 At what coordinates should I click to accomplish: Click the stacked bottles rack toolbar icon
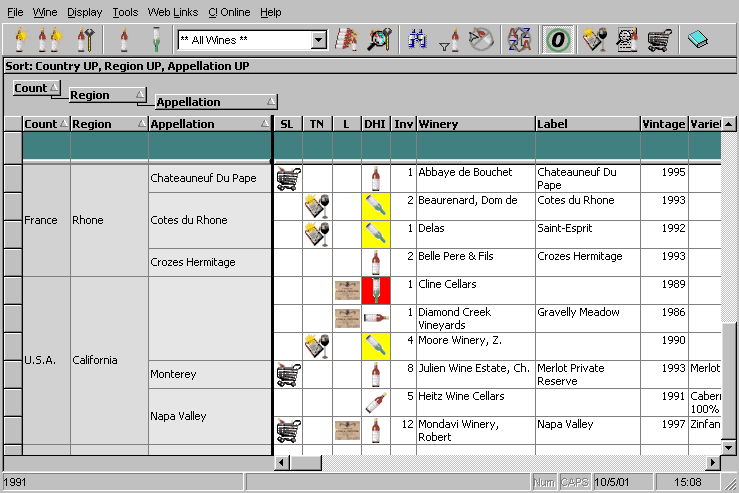tap(346, 40)
